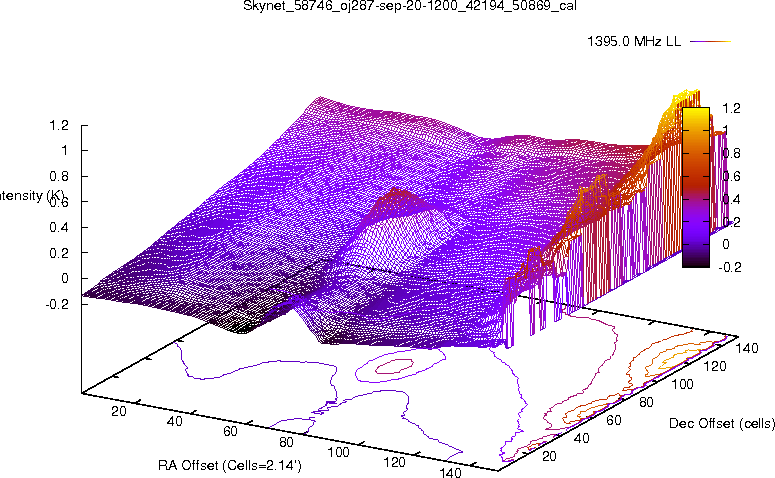This screenshot has width=775, height=478.
Task: Select the RA Offset (Cells=2.14') axis label
Action: [x=230, y=465]
